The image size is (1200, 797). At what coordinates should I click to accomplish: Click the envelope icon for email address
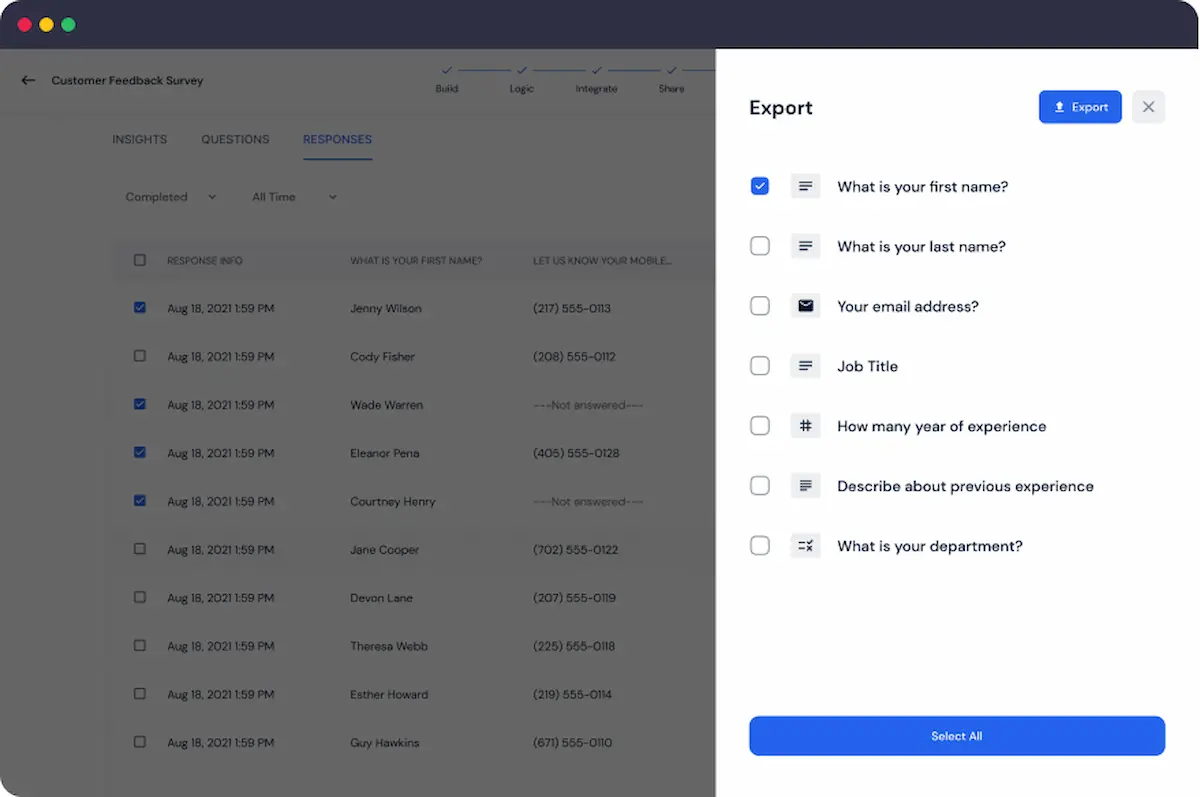805,306
